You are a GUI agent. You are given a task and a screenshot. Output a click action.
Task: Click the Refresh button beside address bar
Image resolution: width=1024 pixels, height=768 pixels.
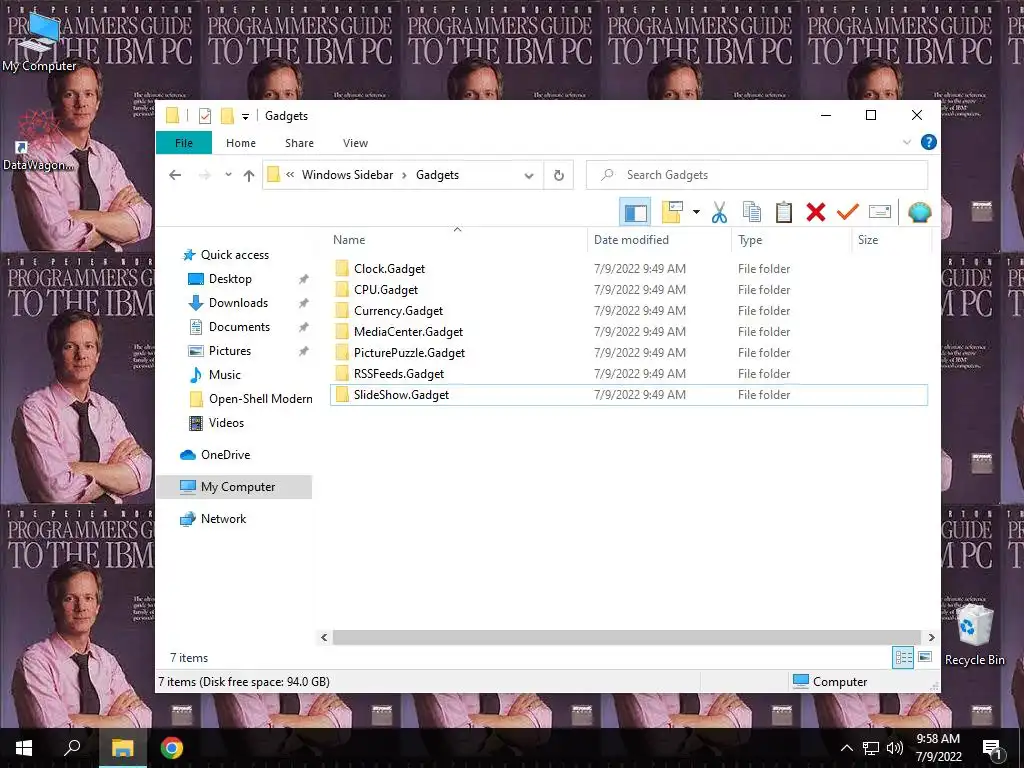click(x=558, y=175)
